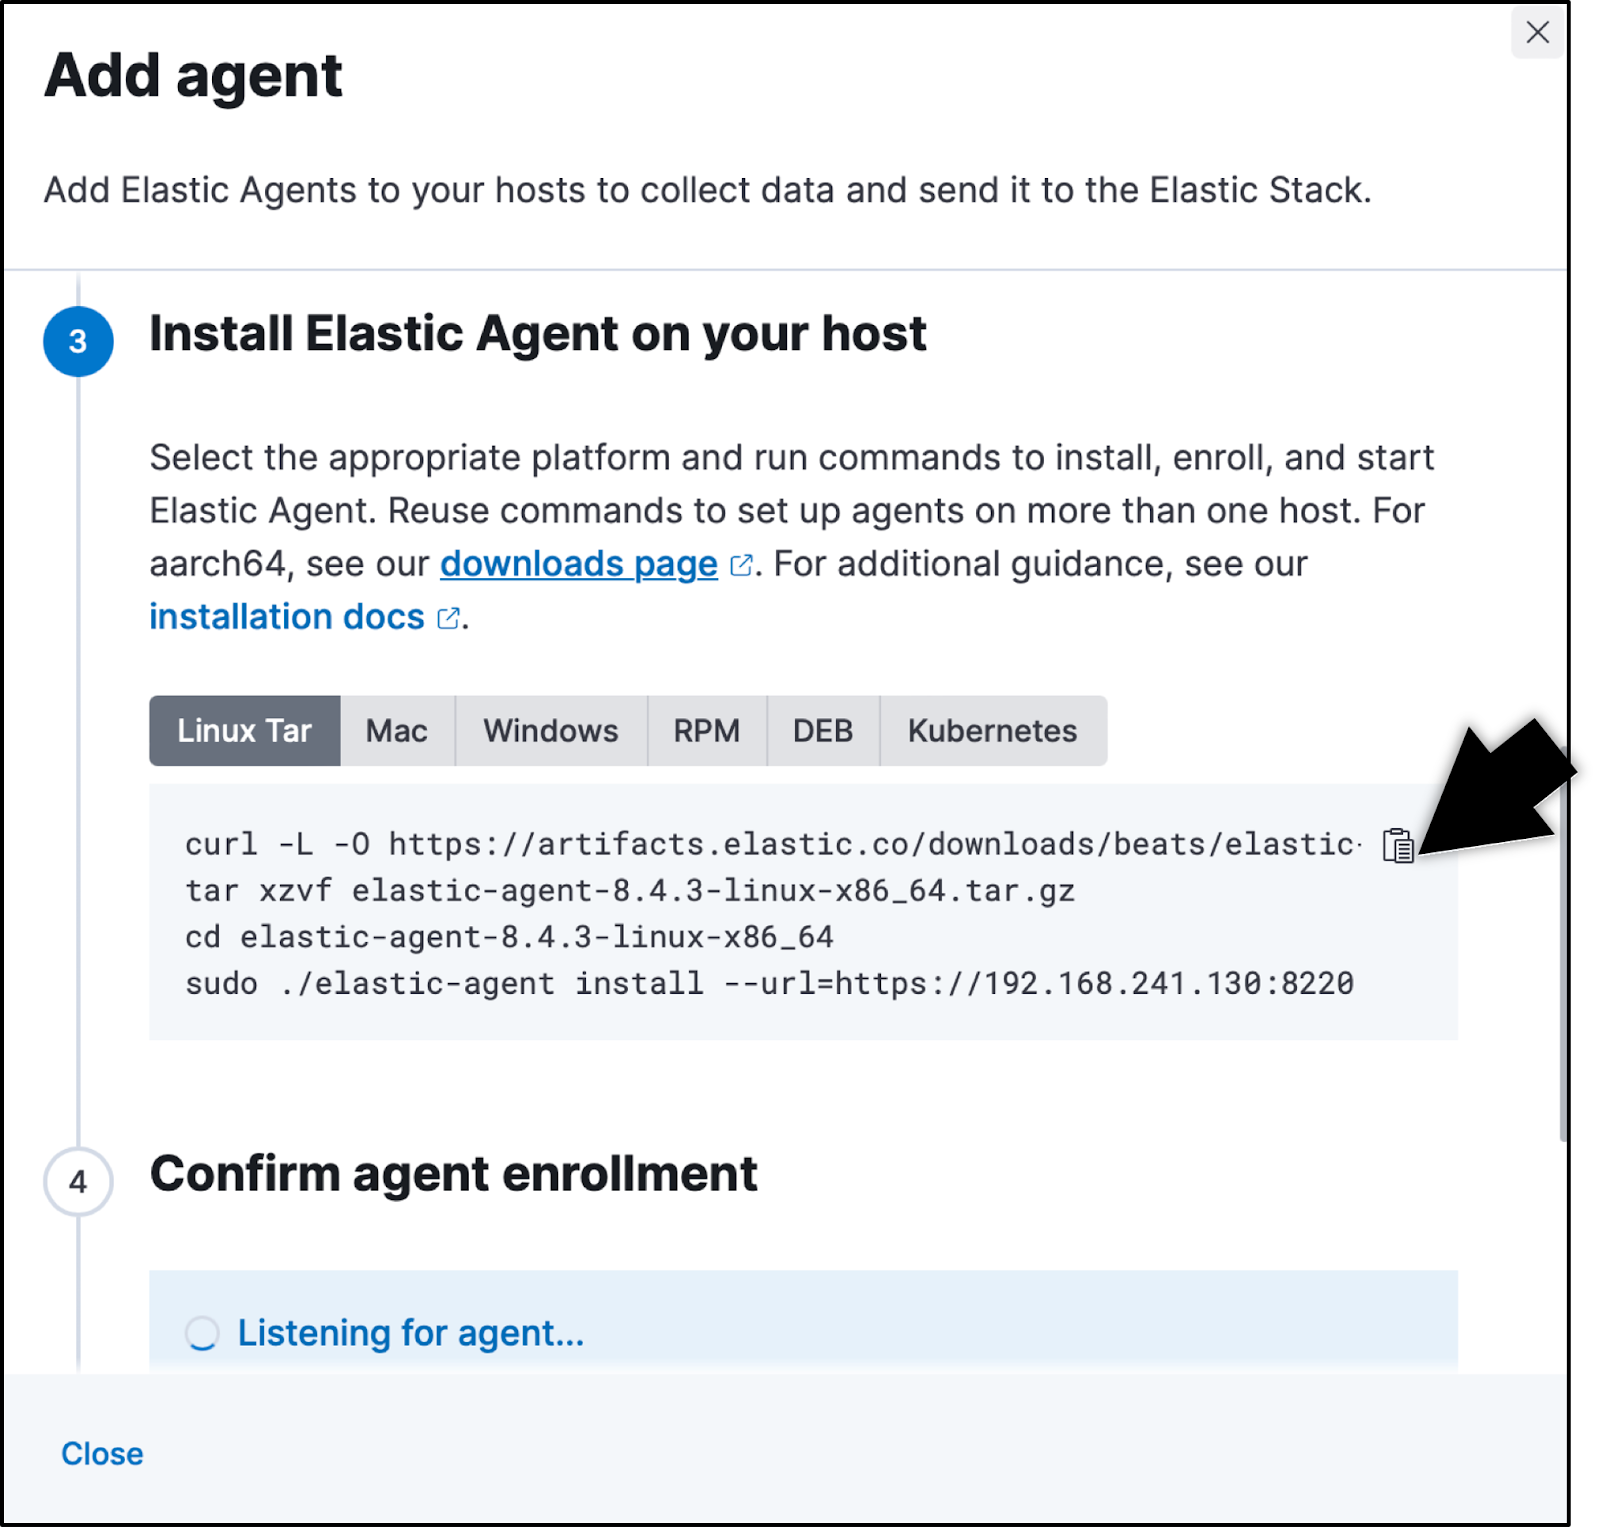The image size is (1600, 1527).
Task: Click the sudo elastic-agent install command line
Action: click(x=769, y=984)
